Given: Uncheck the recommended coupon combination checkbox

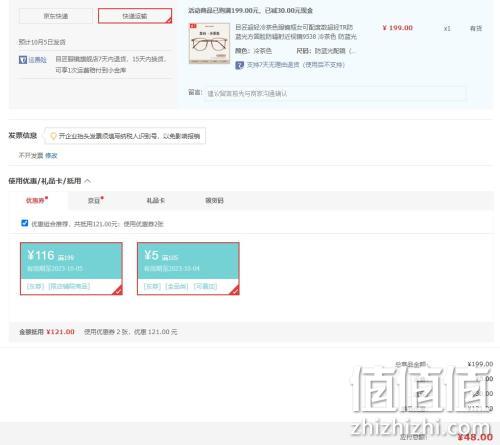Looking at the screenshot, I should 24,223.
